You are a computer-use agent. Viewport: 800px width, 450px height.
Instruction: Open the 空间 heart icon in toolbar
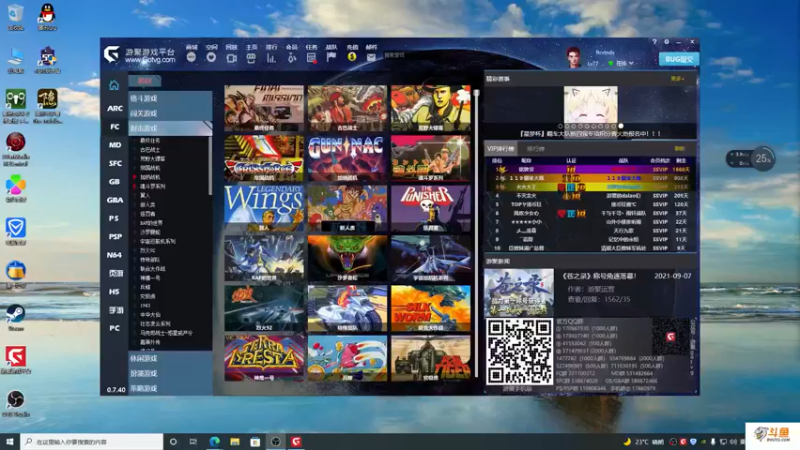click(x=211, y=57)
